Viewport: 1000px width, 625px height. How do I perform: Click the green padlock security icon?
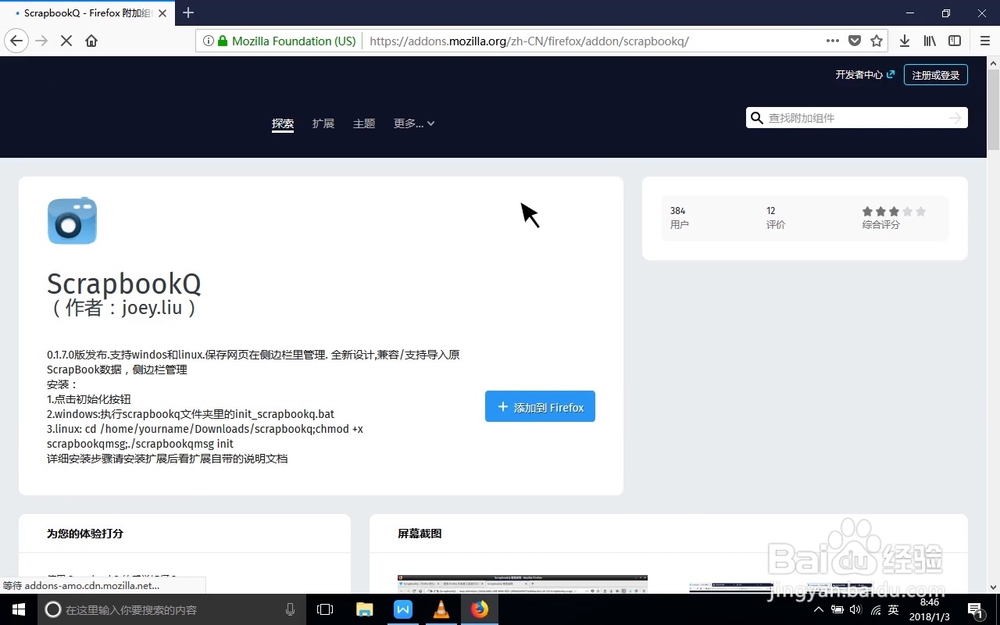pyautogui.click(x=222, y=41)
